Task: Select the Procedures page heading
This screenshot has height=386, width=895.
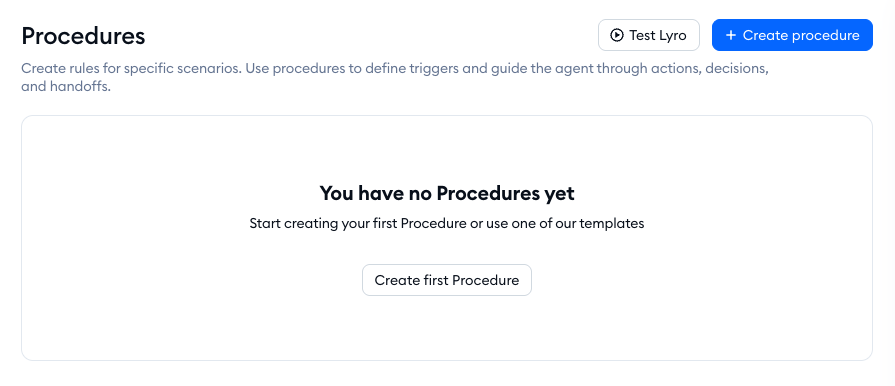Action: coord(83,36)
